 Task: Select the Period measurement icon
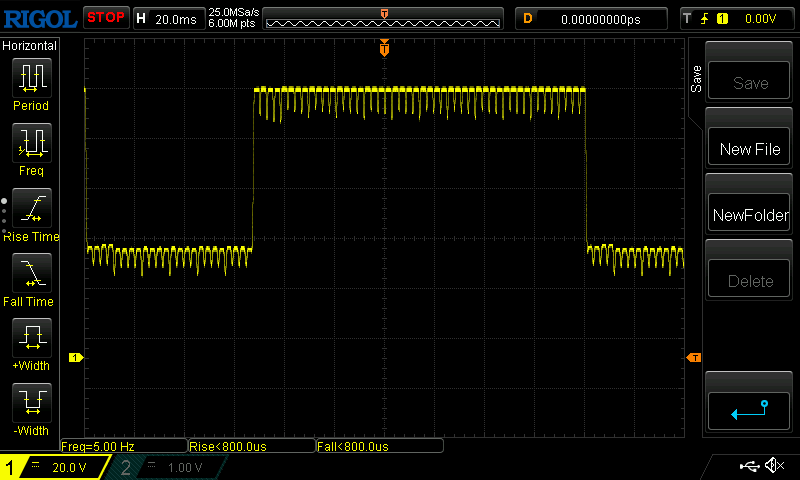point(30,78)
